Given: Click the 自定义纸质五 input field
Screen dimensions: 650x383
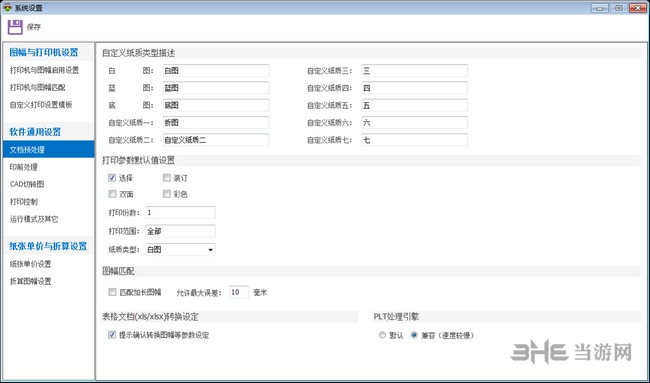Looking at the screenshot, I should [x=415, y=105].
